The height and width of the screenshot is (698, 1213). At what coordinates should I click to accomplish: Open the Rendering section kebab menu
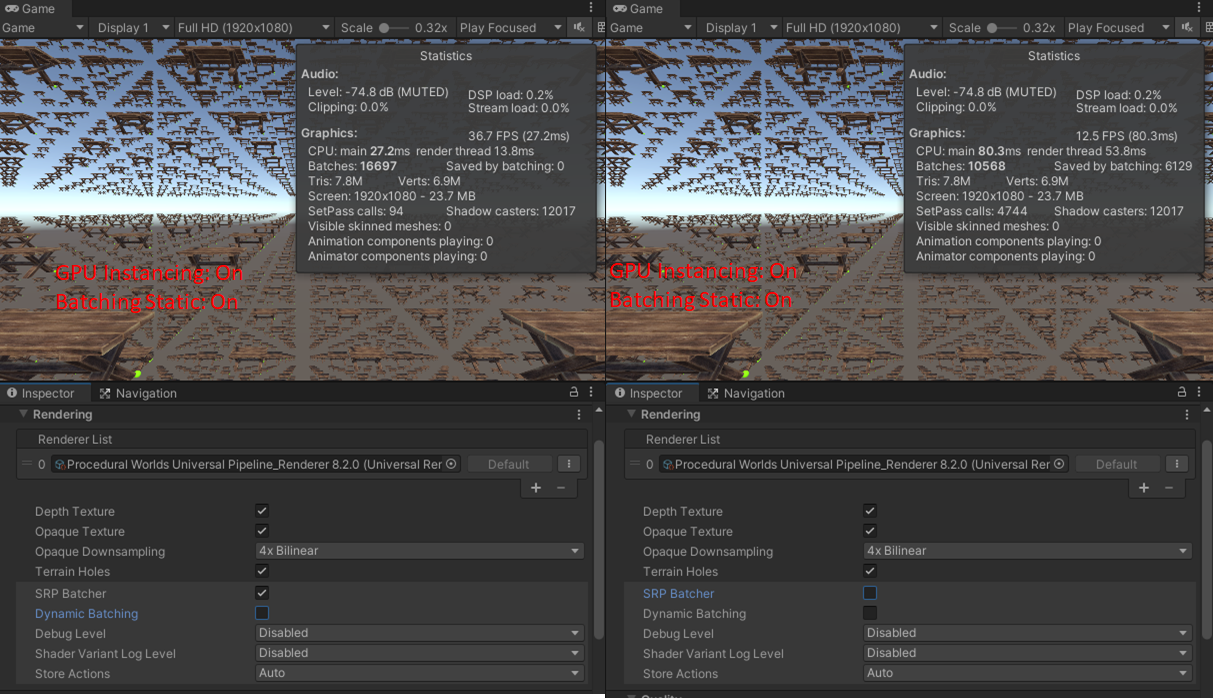pos(578,413)
